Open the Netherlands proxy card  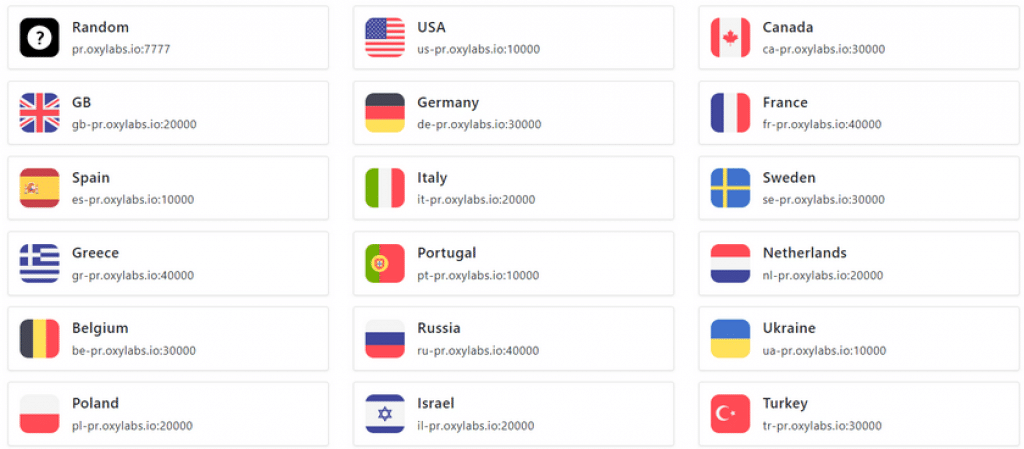click(858, 263)
